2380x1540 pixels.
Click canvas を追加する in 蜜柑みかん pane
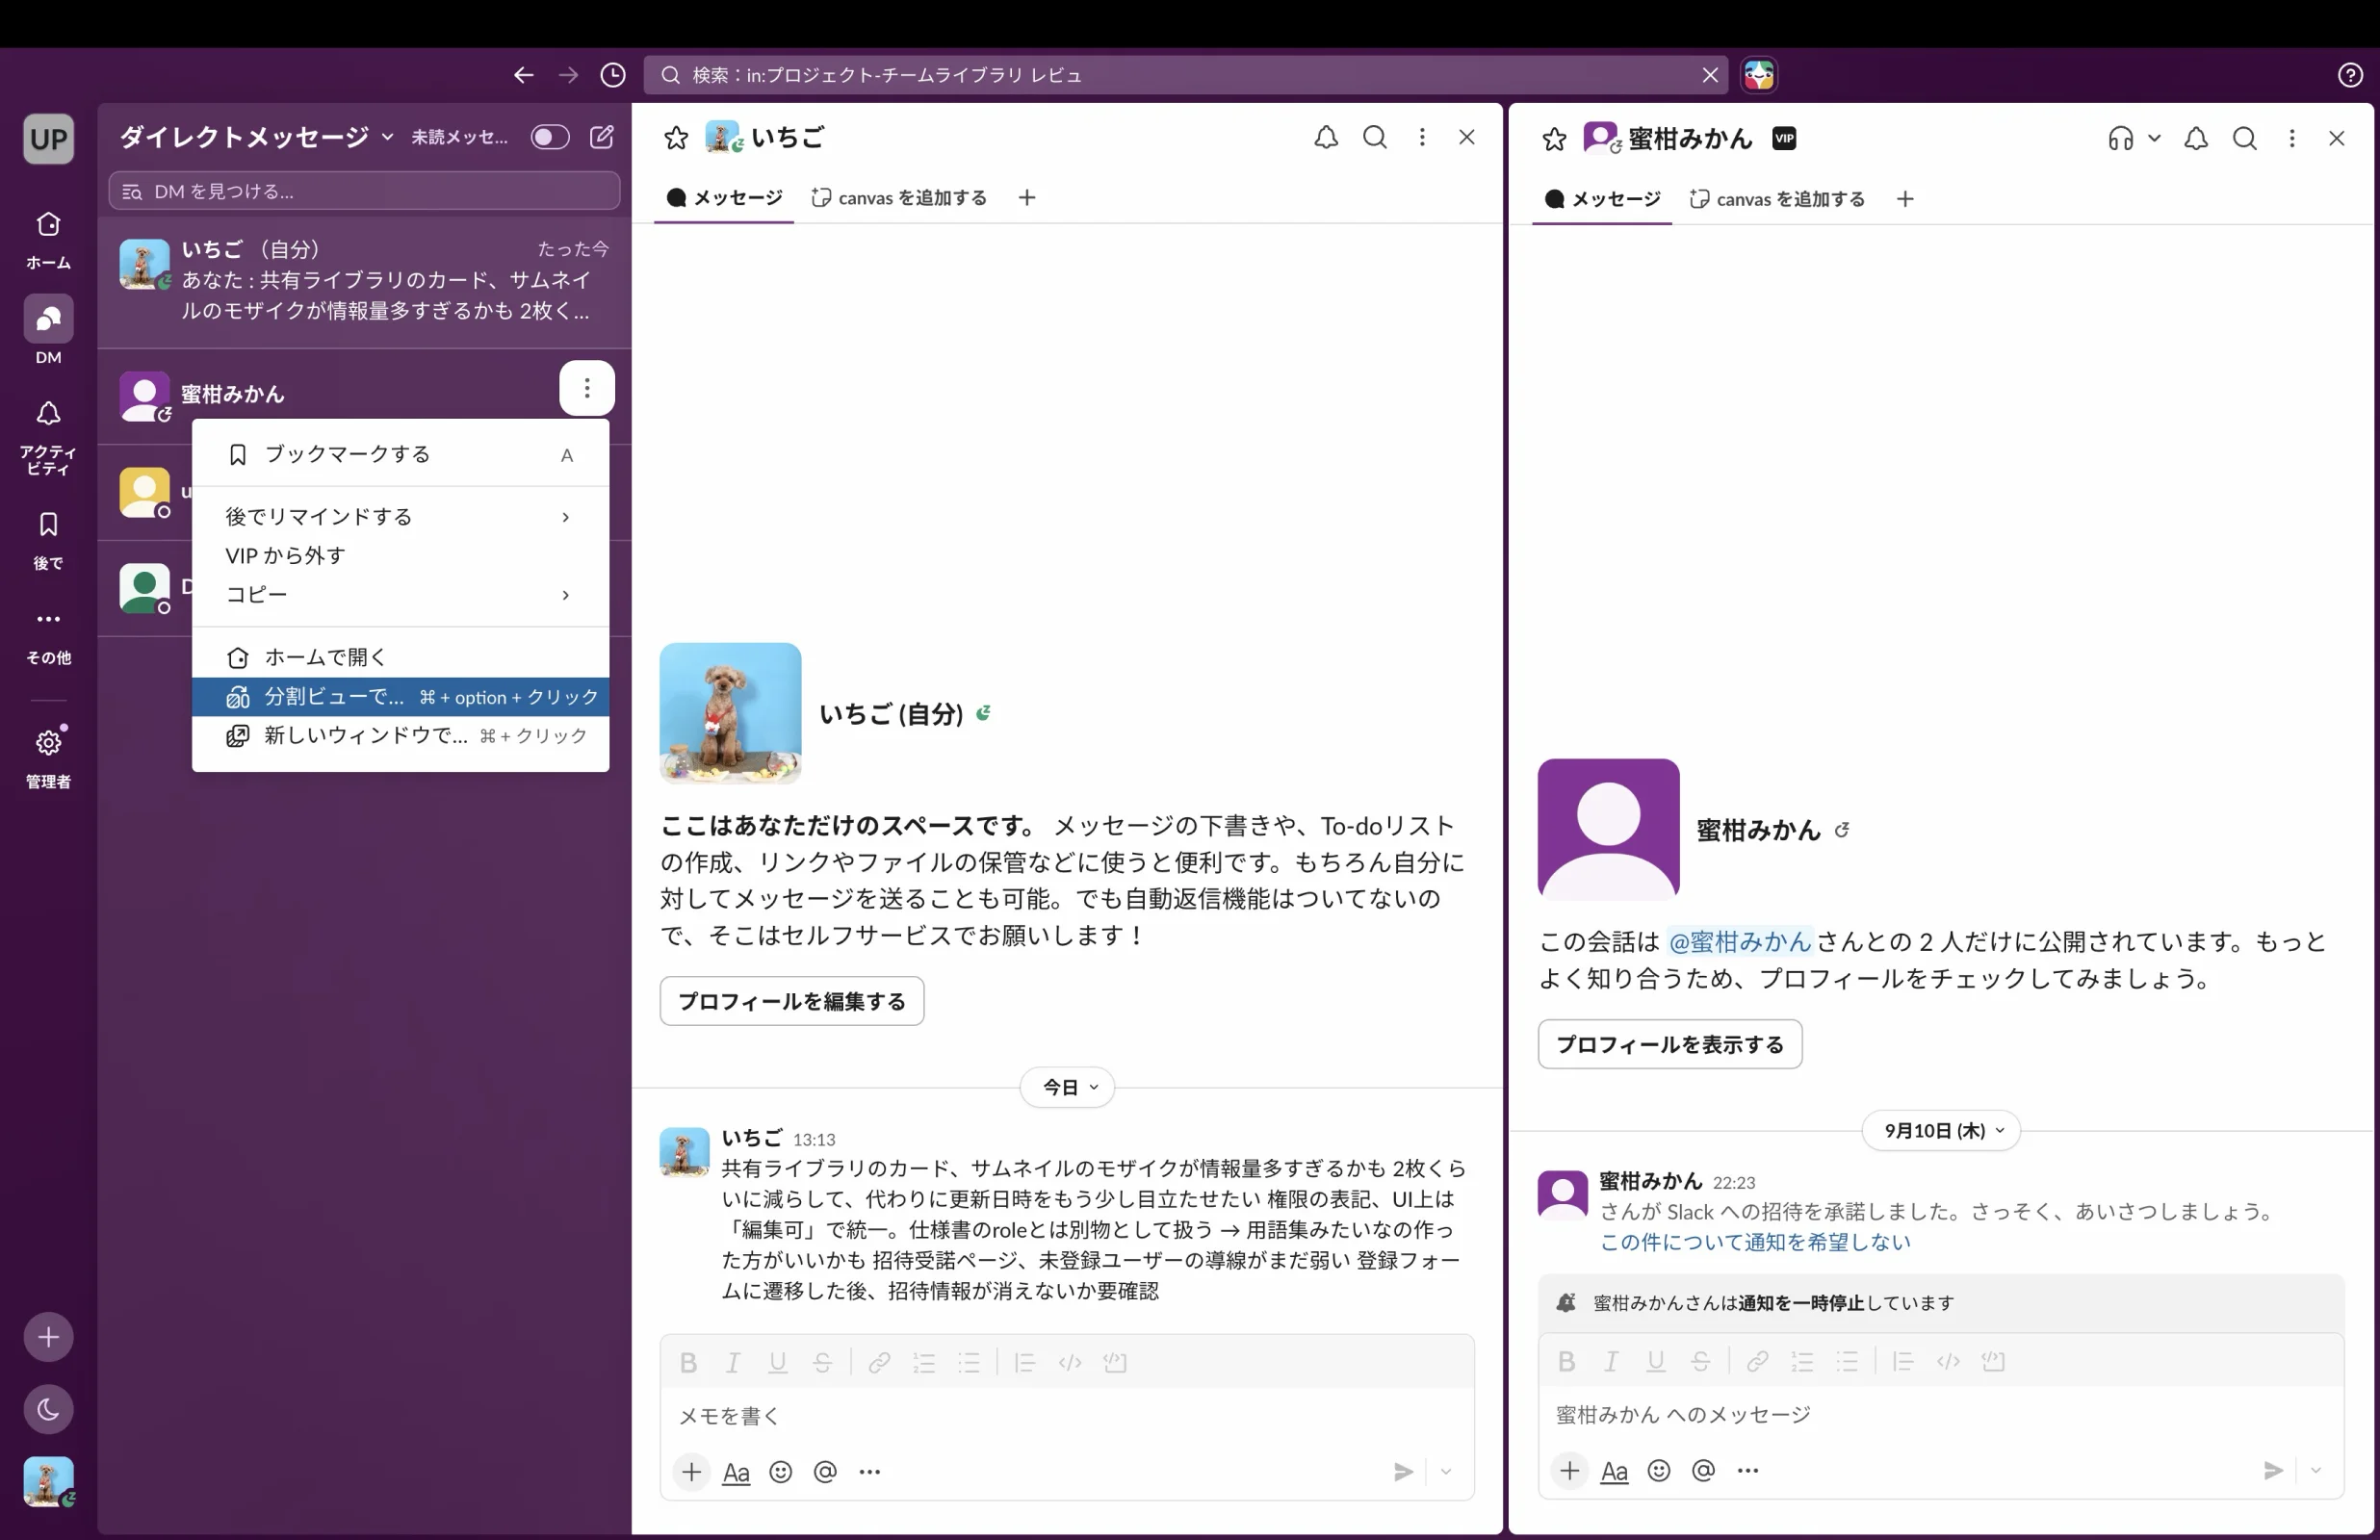[x=1778, y=199]
